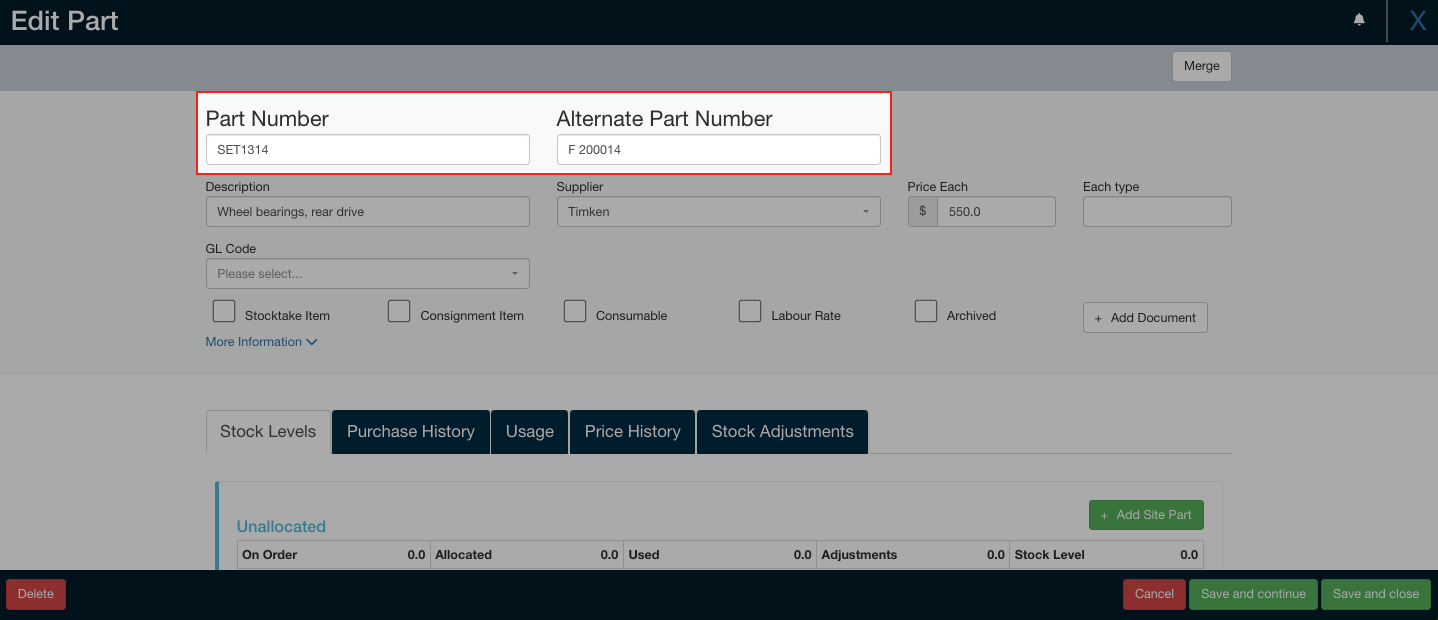Open the Price History tab
Image resolution: width=1438 pixels, height=620 pixels.
[631, 431]
